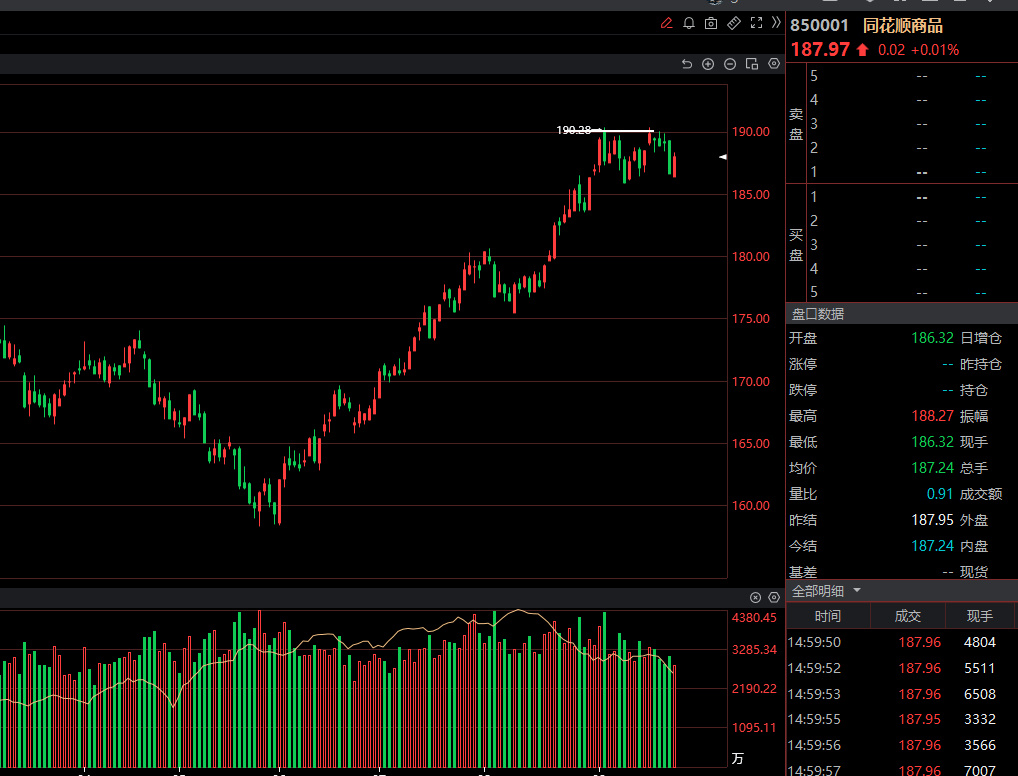Expand the double-chevron toolbar overflow

pyautogui.click(x=776, y=23)
